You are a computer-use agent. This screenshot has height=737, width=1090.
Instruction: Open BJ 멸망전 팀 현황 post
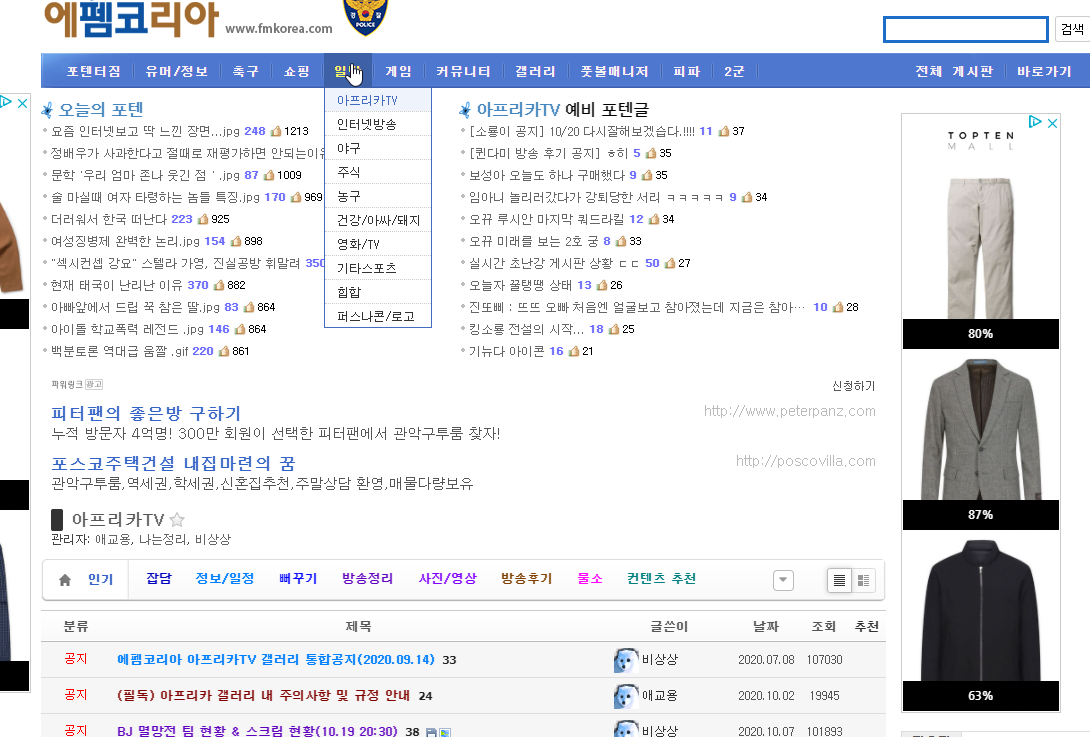tap(257, 731)
